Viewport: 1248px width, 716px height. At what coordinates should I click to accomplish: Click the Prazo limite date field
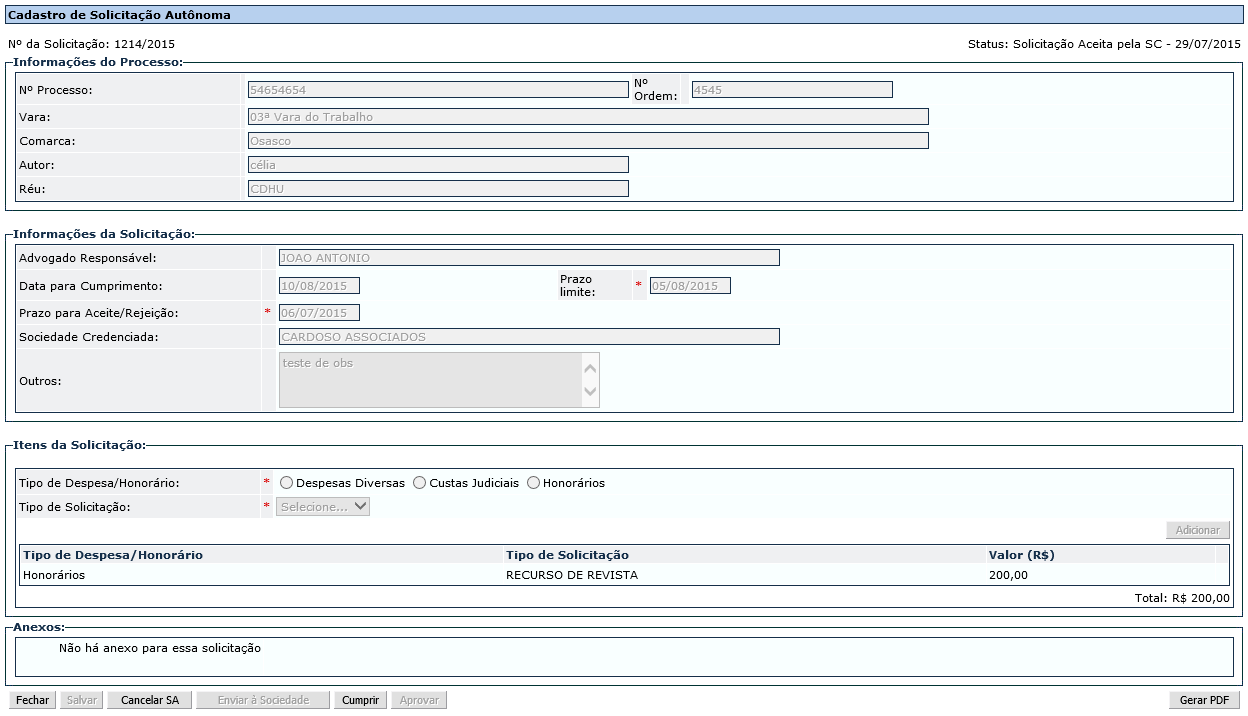click(x=690, y=286)
